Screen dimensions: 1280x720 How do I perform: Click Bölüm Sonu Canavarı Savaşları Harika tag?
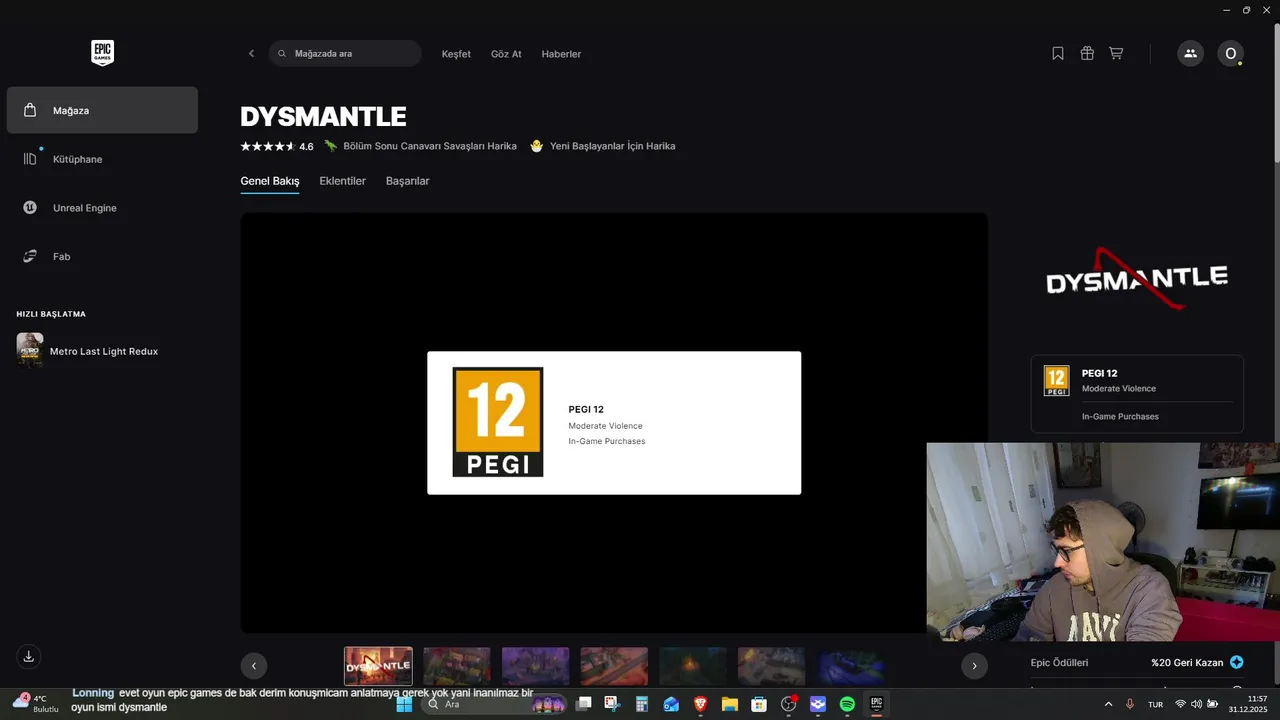421,146
